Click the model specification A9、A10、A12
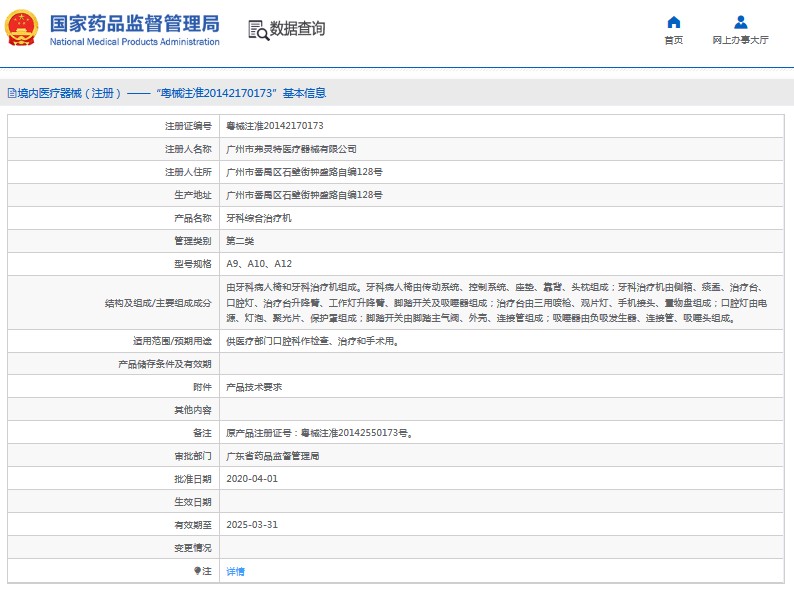Image resolution: width=794 pixels, height=591 pixels. tap(259, 264)
